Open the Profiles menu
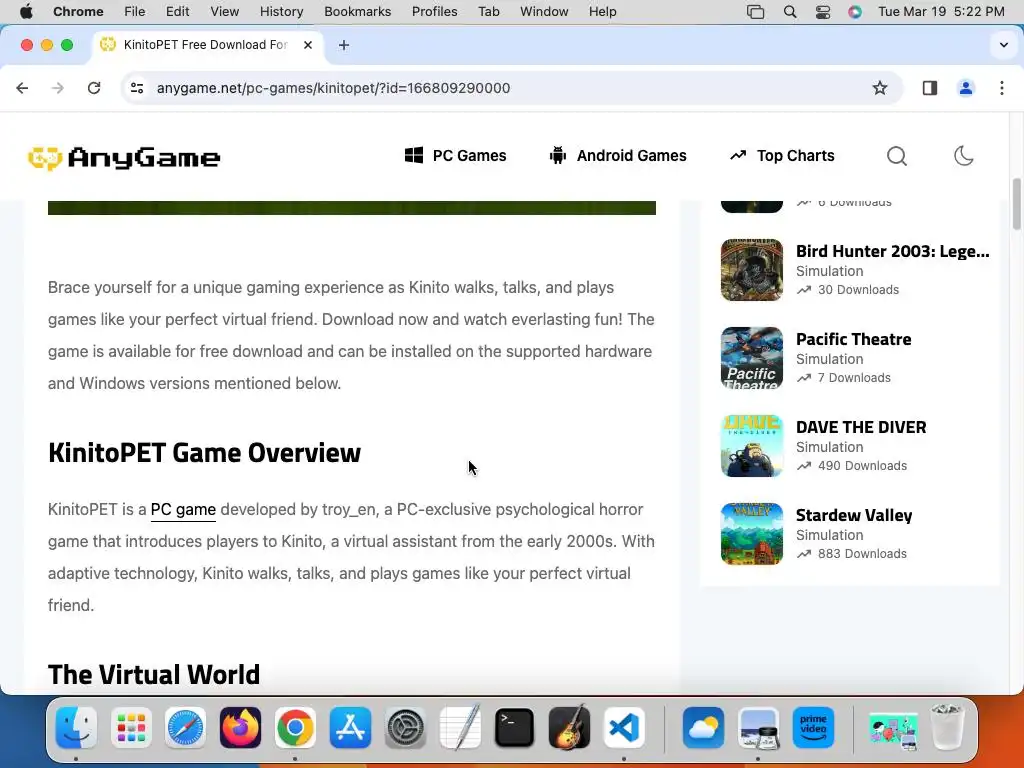This screenshot has width=1024, height=768. 434,11
